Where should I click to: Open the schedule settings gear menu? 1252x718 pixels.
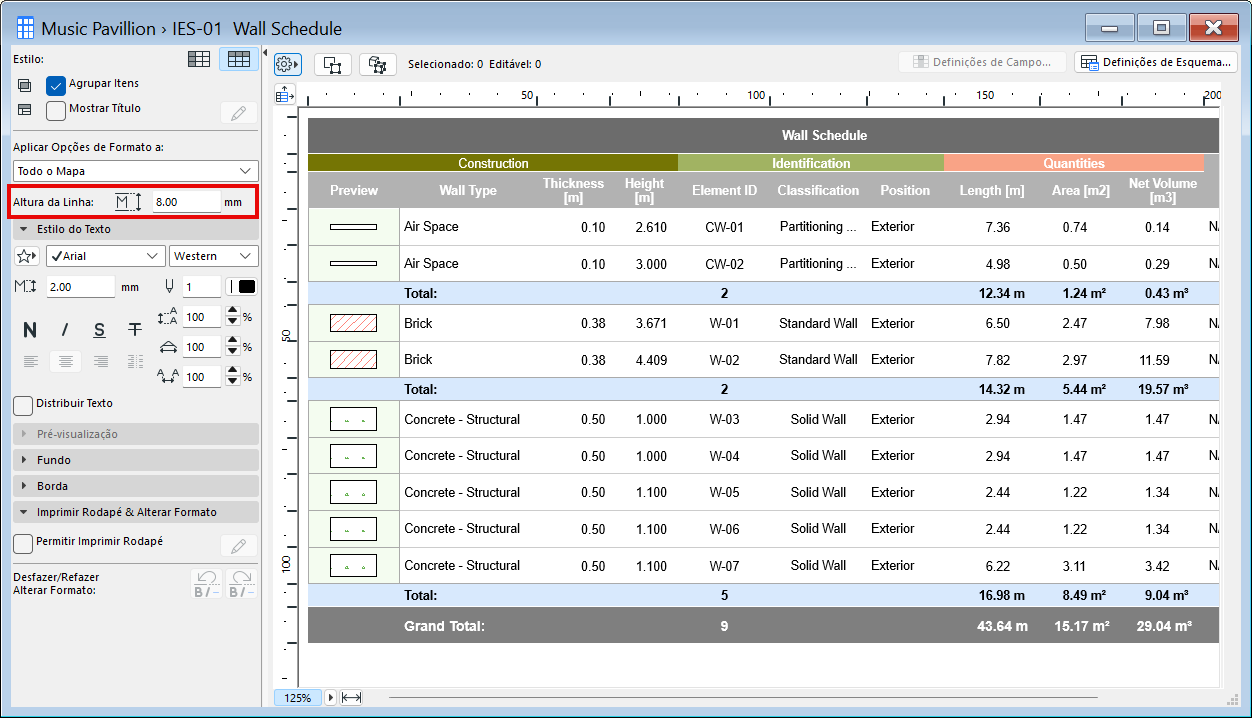coord(287,64)
